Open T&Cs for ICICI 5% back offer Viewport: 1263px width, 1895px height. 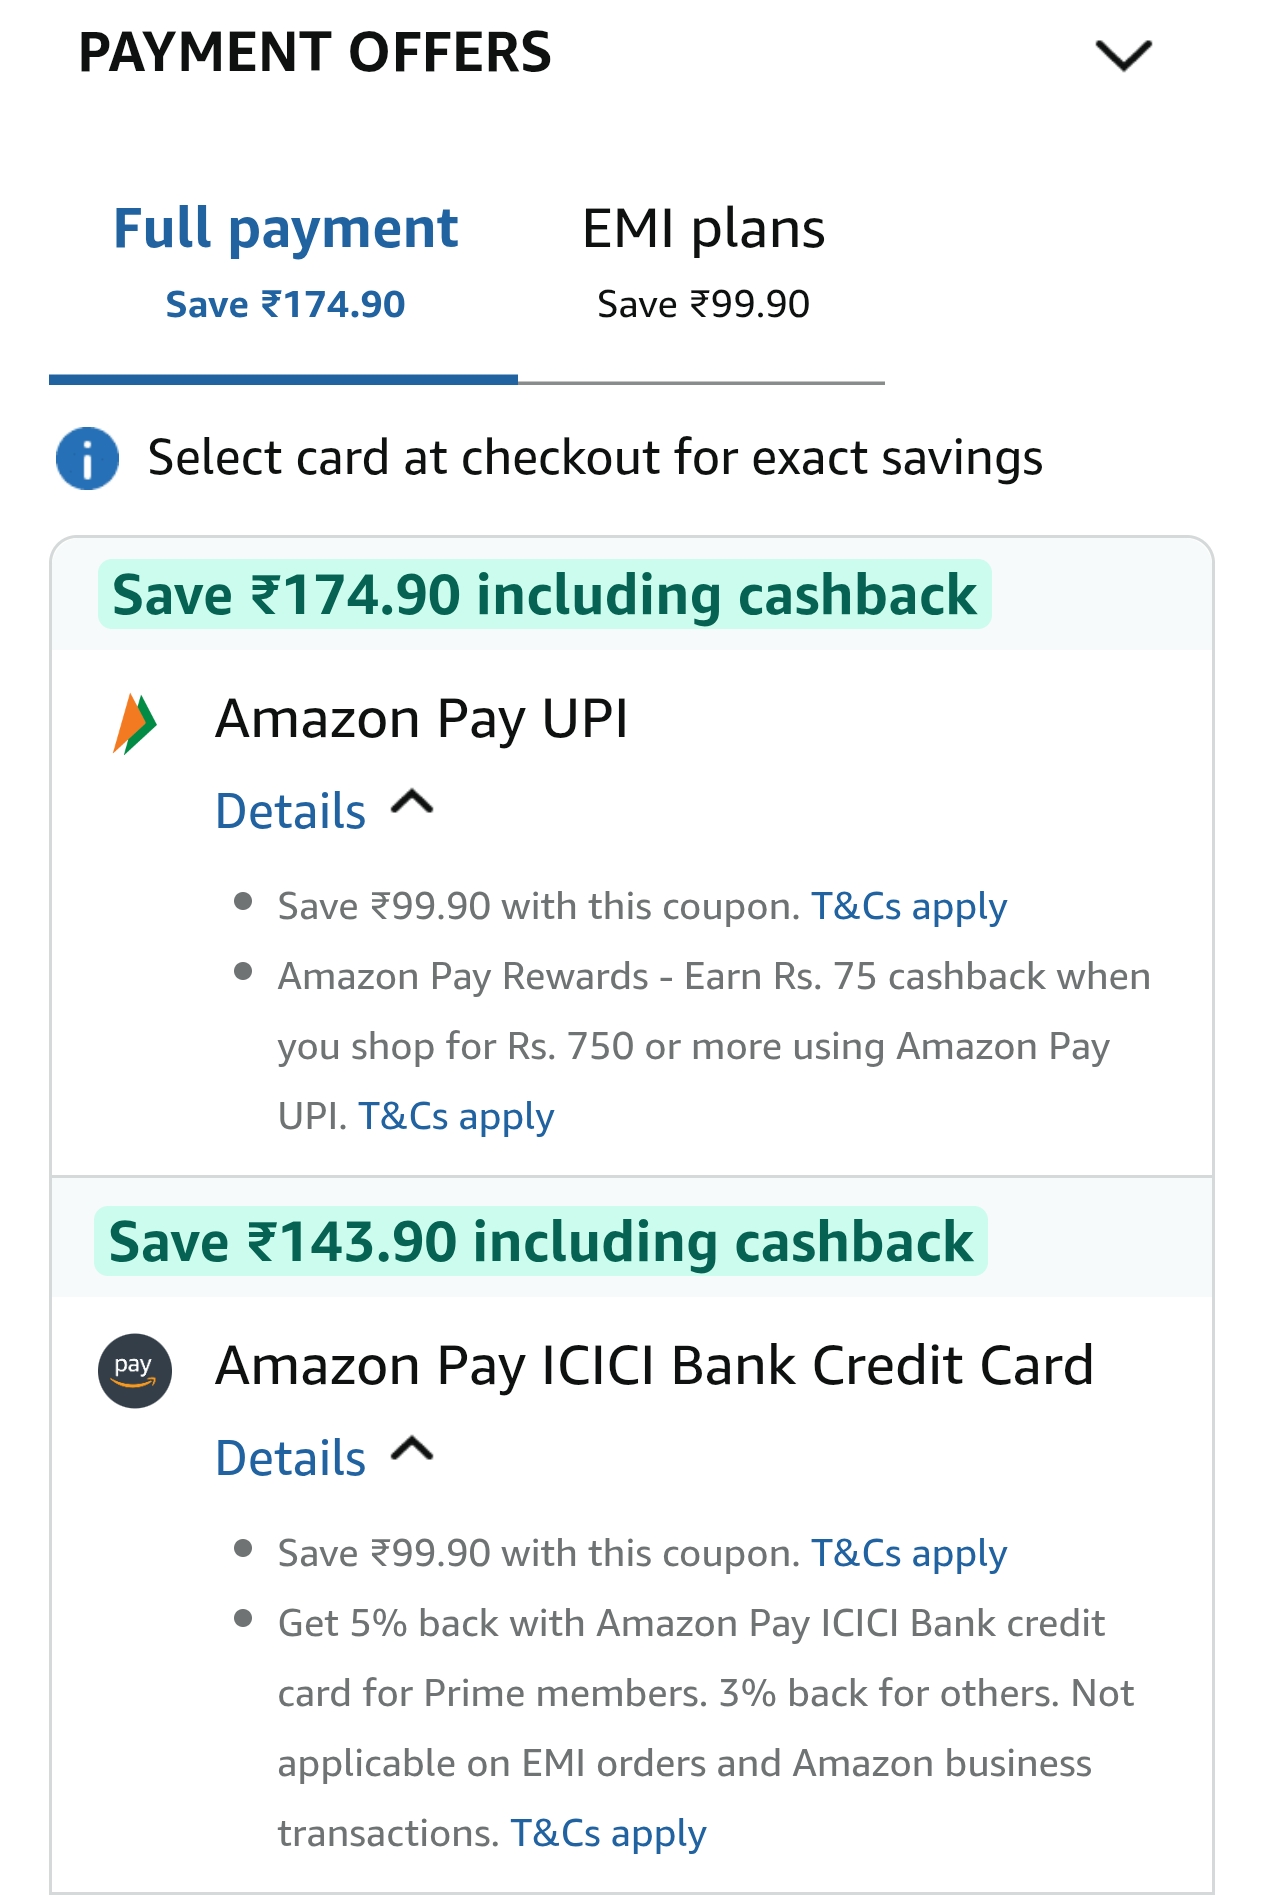point(608,1834)
